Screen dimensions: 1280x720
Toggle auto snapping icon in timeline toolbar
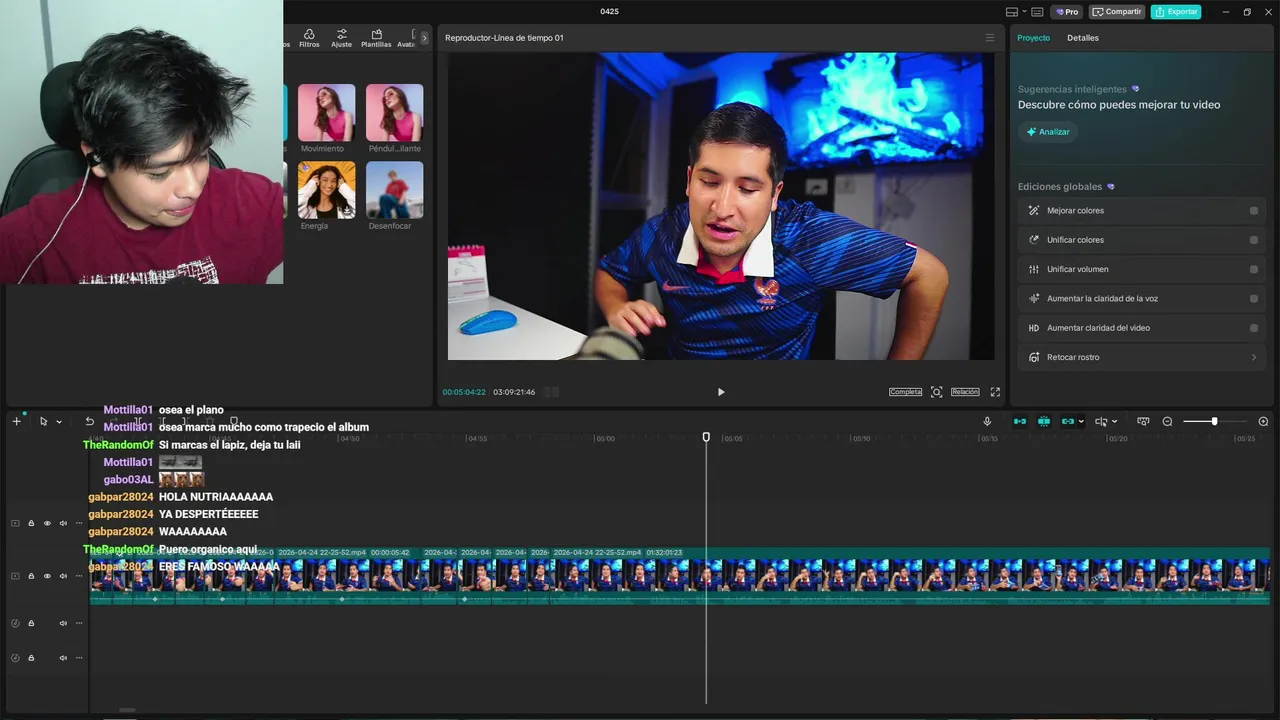[x=1044, y=421]
